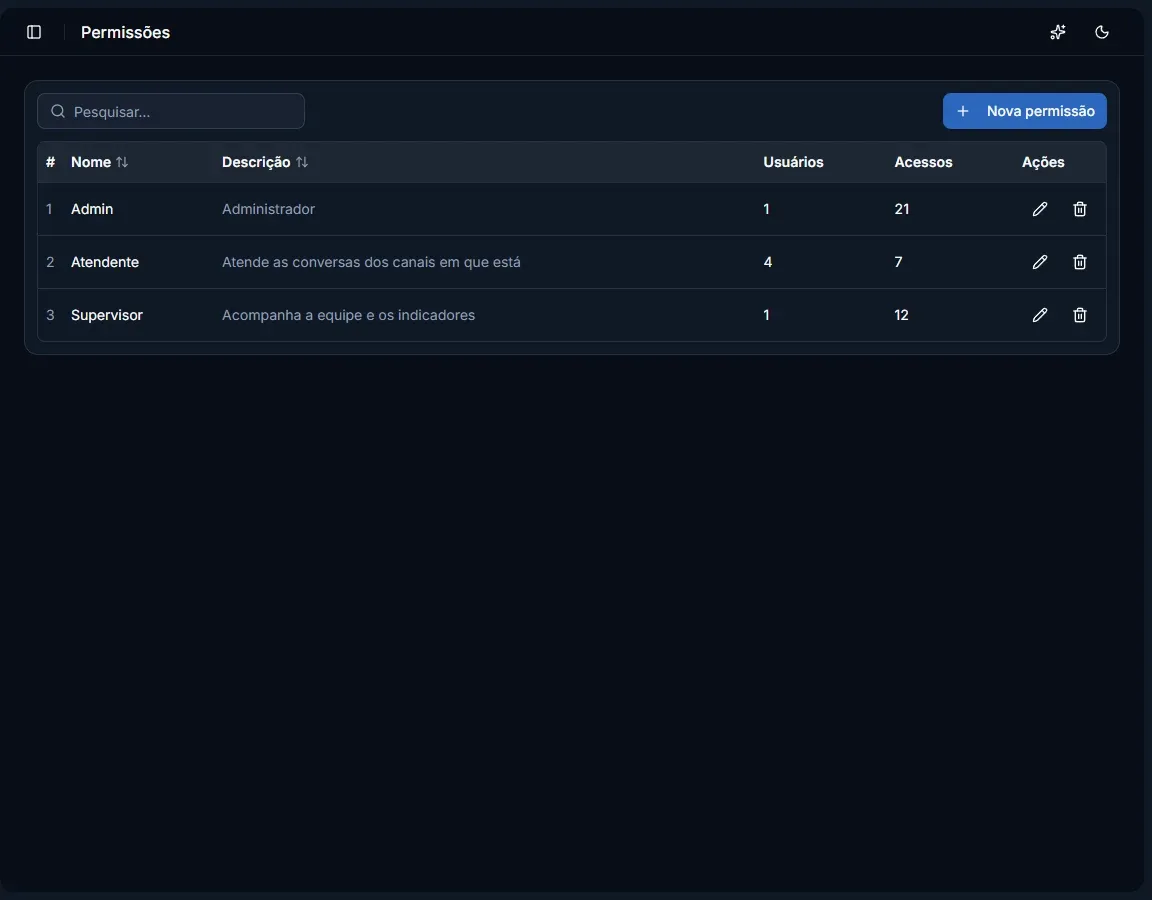Click the # column header
1152x900 pixels.
[x=50, y=162]
